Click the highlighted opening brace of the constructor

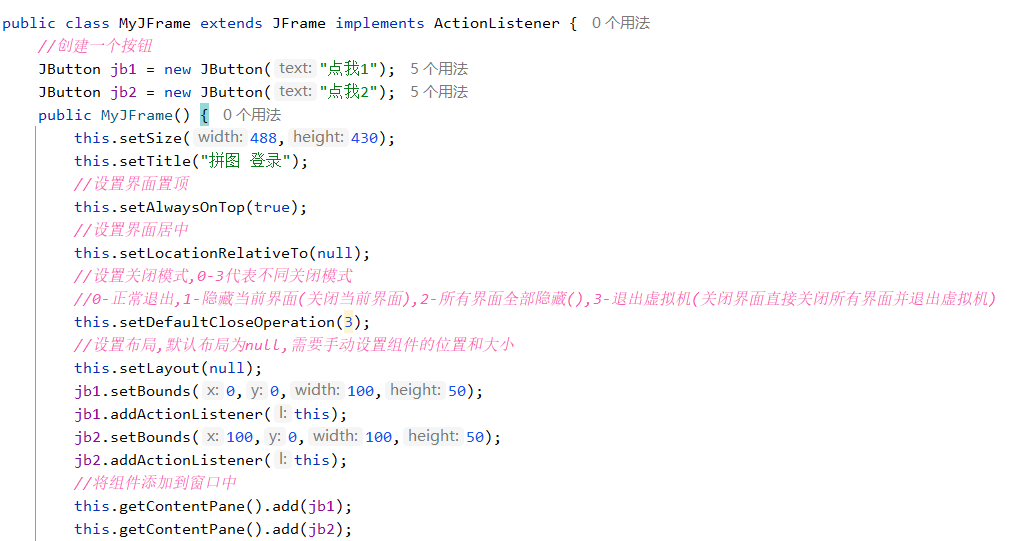coord(205,115)
